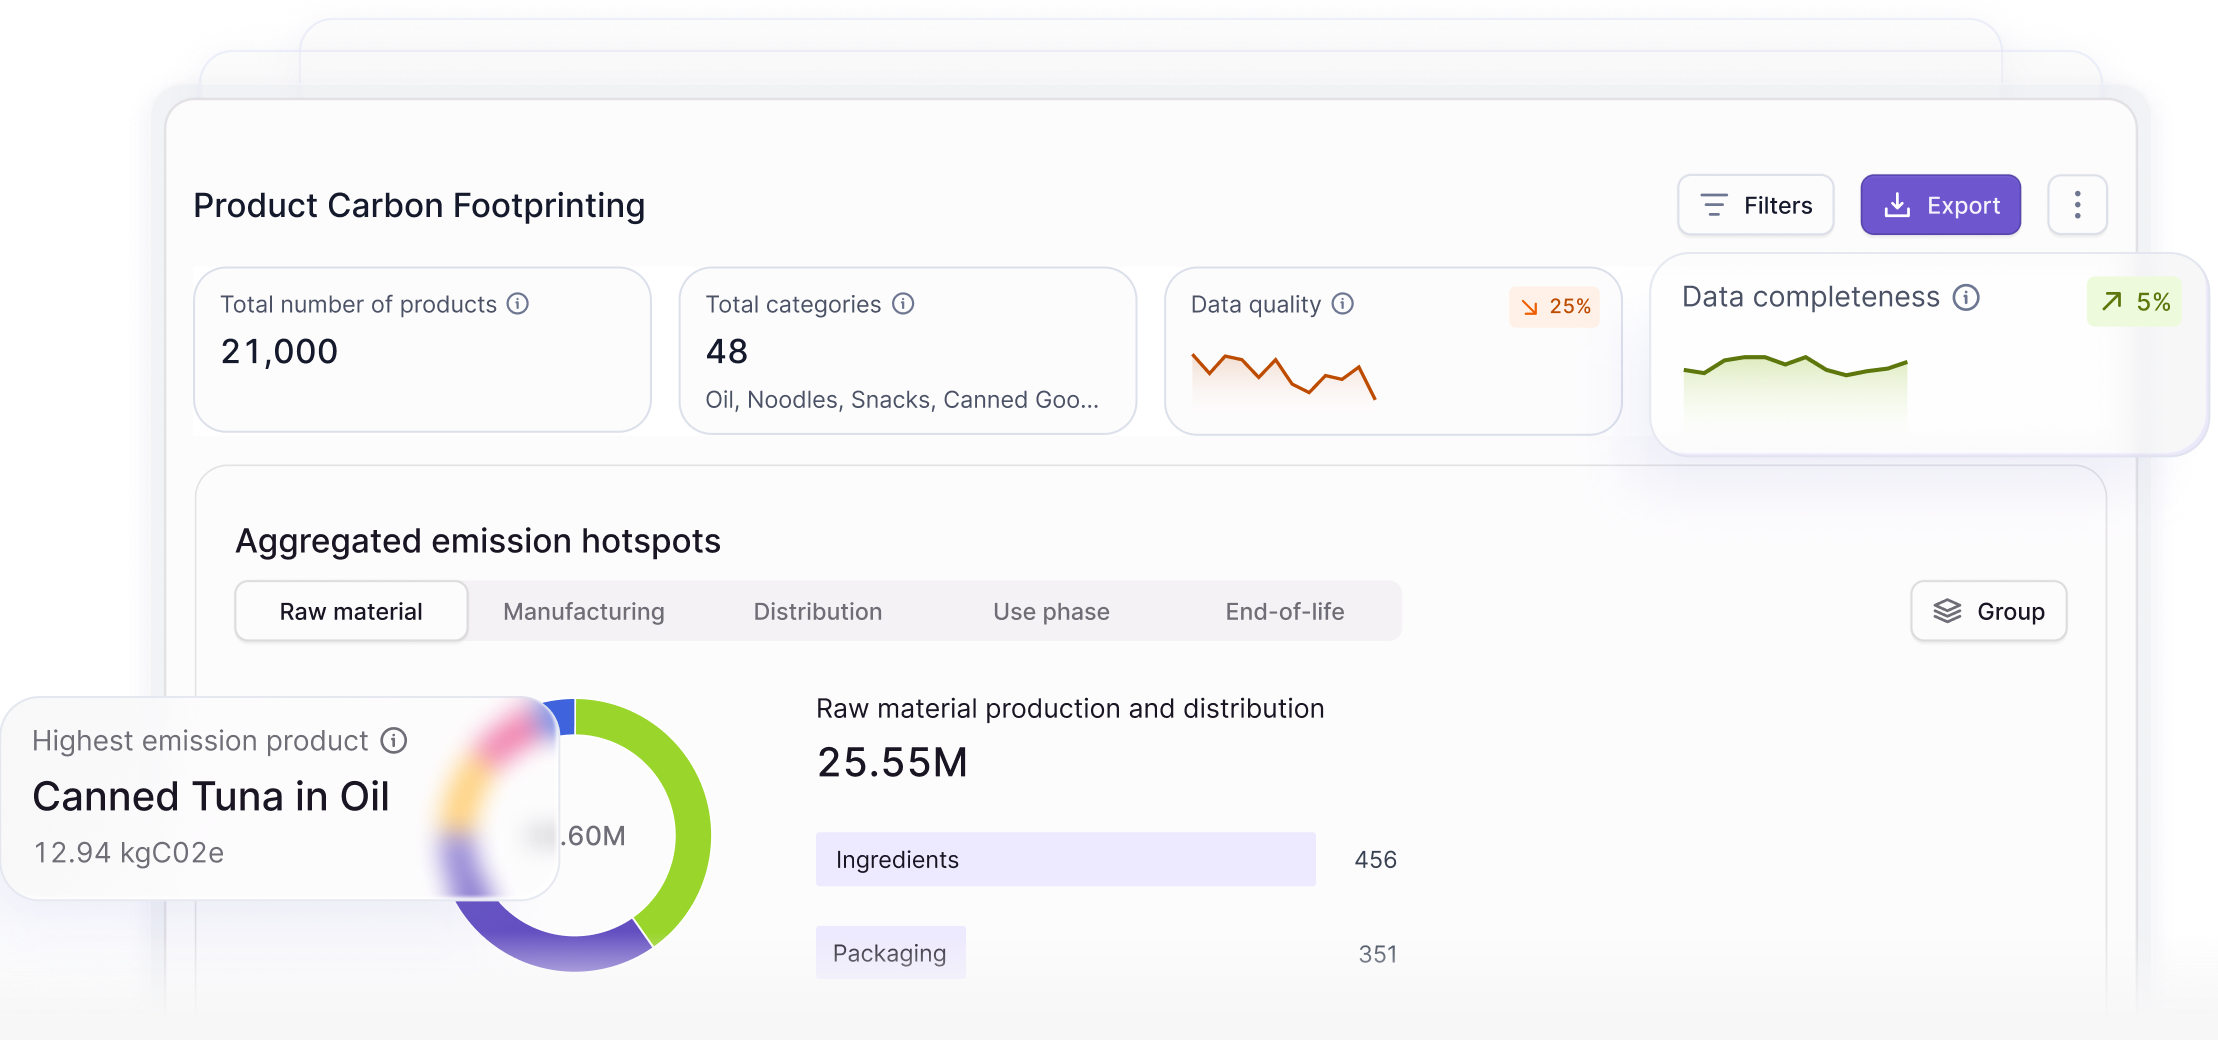Click the Group button
This screenshot has height=1040, width=2218.
coord(1988,611)
